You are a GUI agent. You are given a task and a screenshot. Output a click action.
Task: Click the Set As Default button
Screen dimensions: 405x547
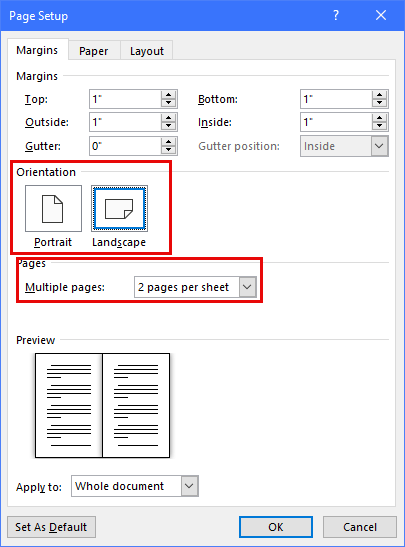click(x=51, y=527)
